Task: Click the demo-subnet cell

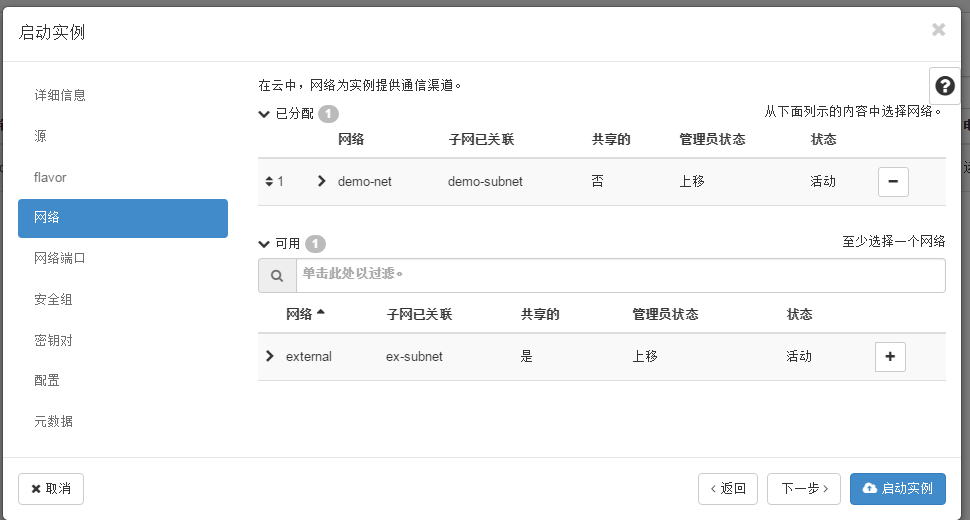Action: point(485,182)
